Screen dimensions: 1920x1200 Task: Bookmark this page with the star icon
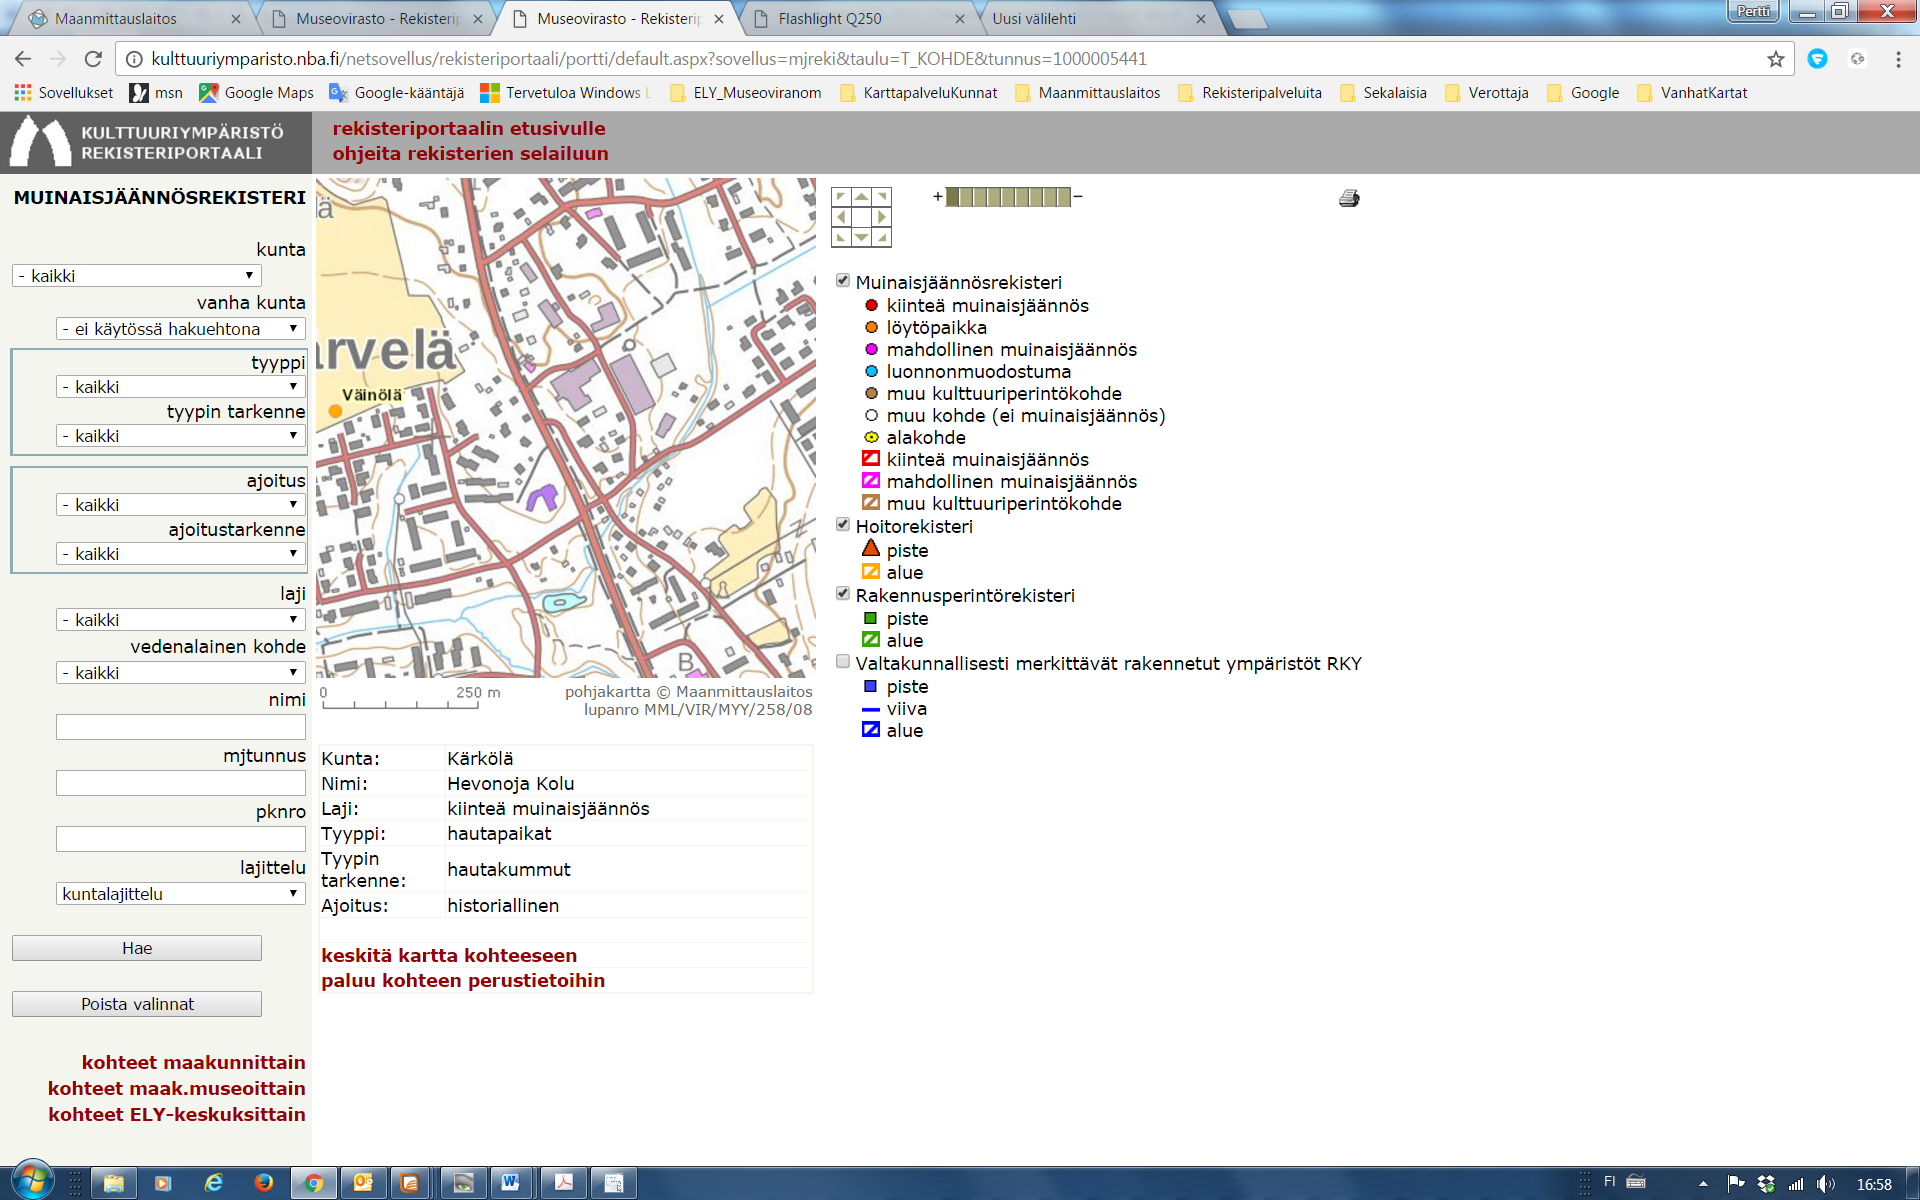(1775, 59)
